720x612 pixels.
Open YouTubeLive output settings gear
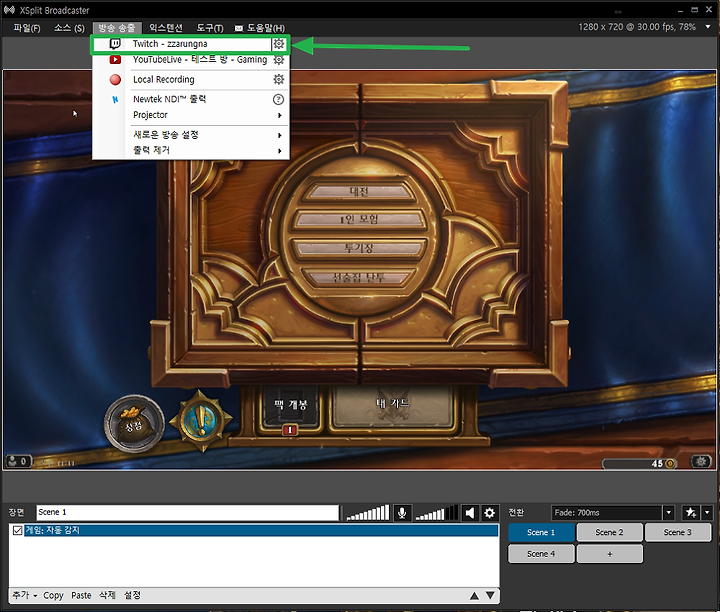point(278,60)
